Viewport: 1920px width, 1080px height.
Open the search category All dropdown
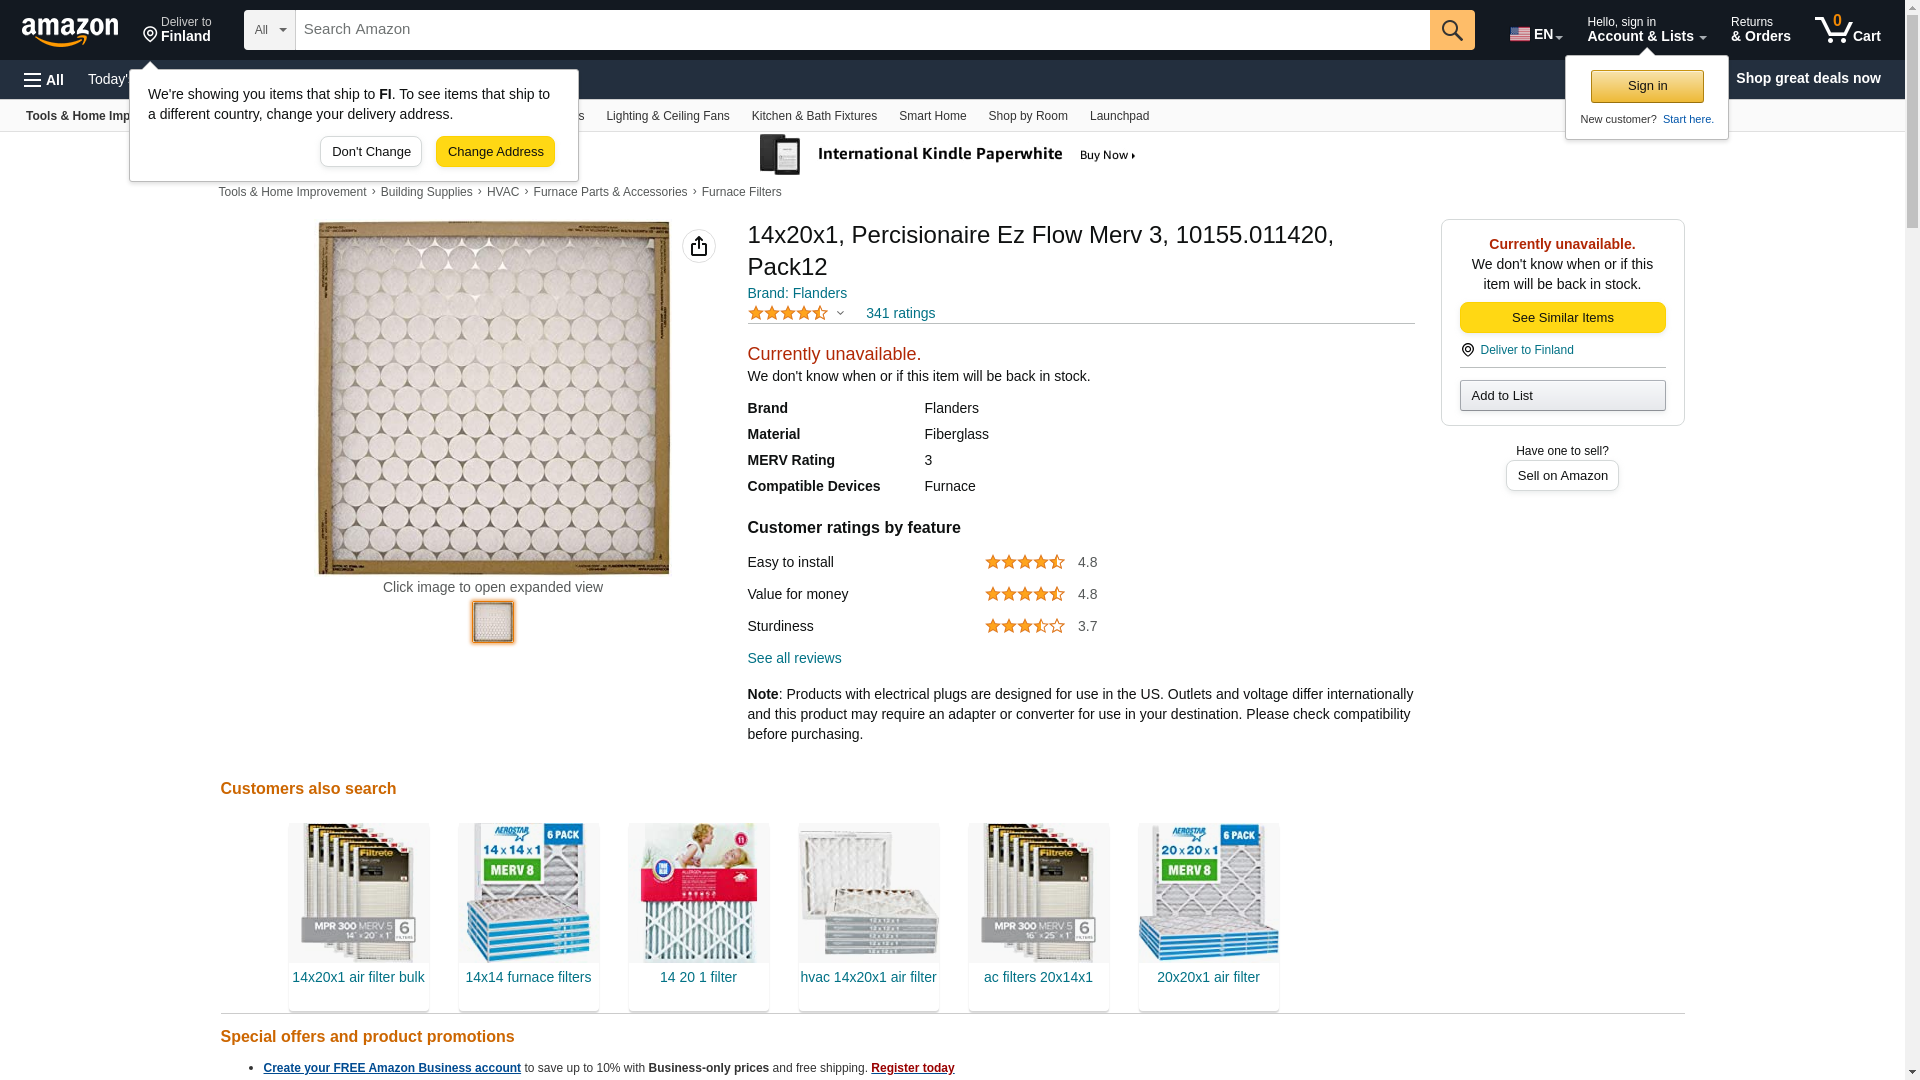point(269,30)
